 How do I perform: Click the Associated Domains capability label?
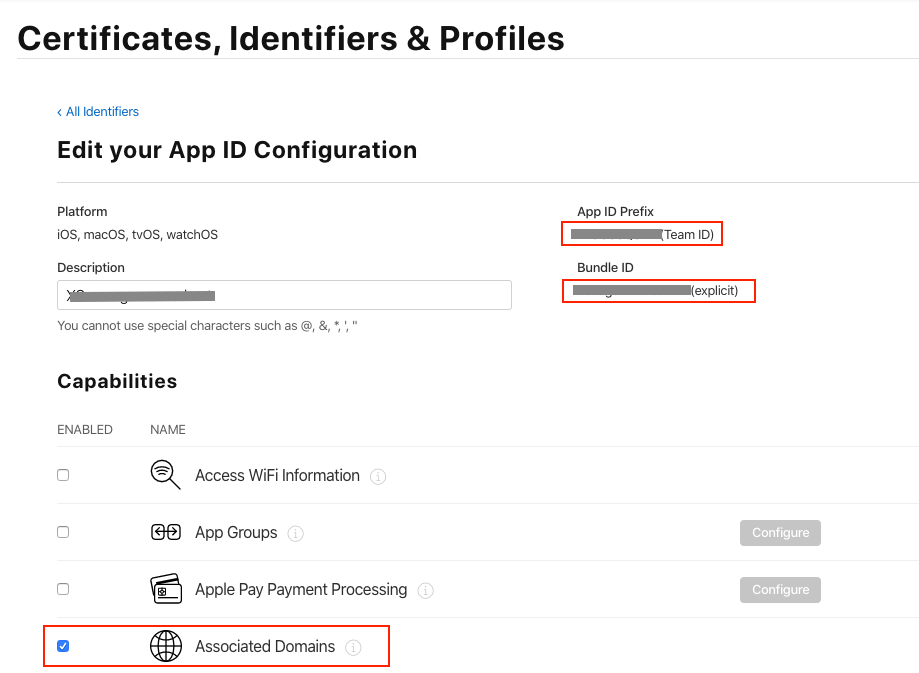(265, 647)
